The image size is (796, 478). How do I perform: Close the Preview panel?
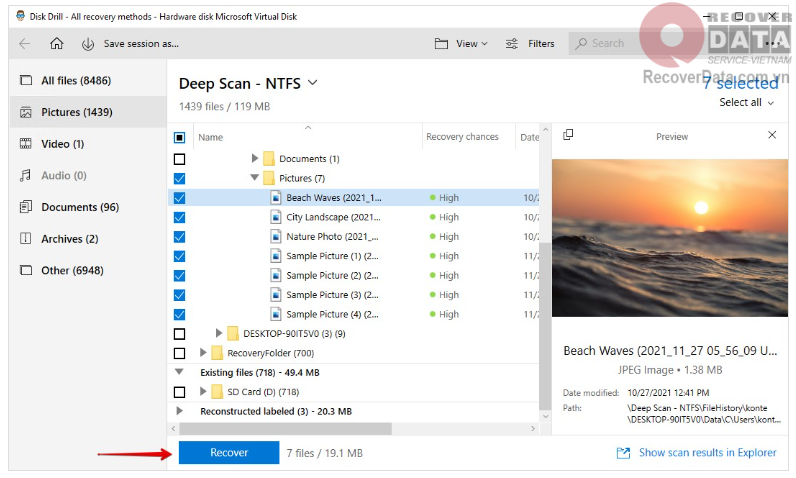(772, 135)
